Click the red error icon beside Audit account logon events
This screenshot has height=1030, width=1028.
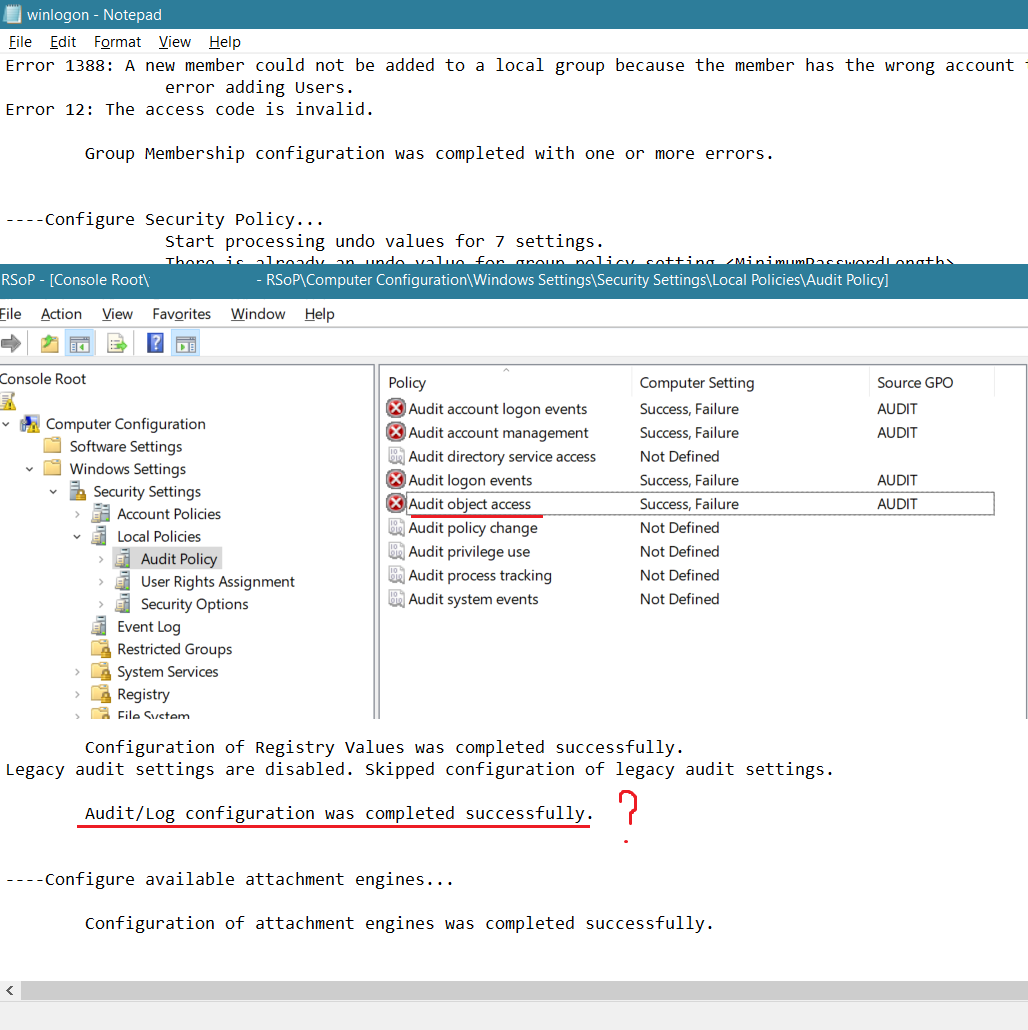click(395, 409)
